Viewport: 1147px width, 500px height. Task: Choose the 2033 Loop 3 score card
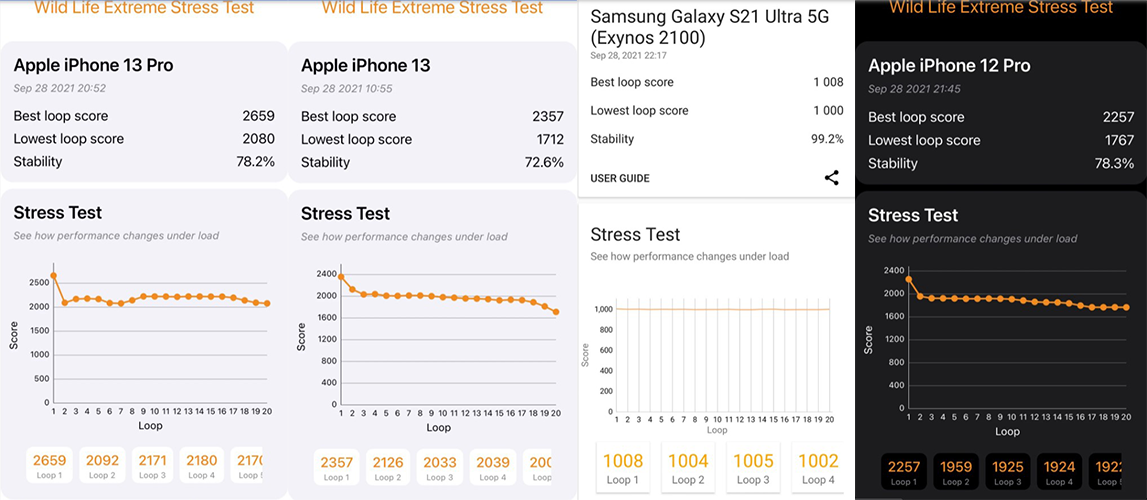[440, 467]
